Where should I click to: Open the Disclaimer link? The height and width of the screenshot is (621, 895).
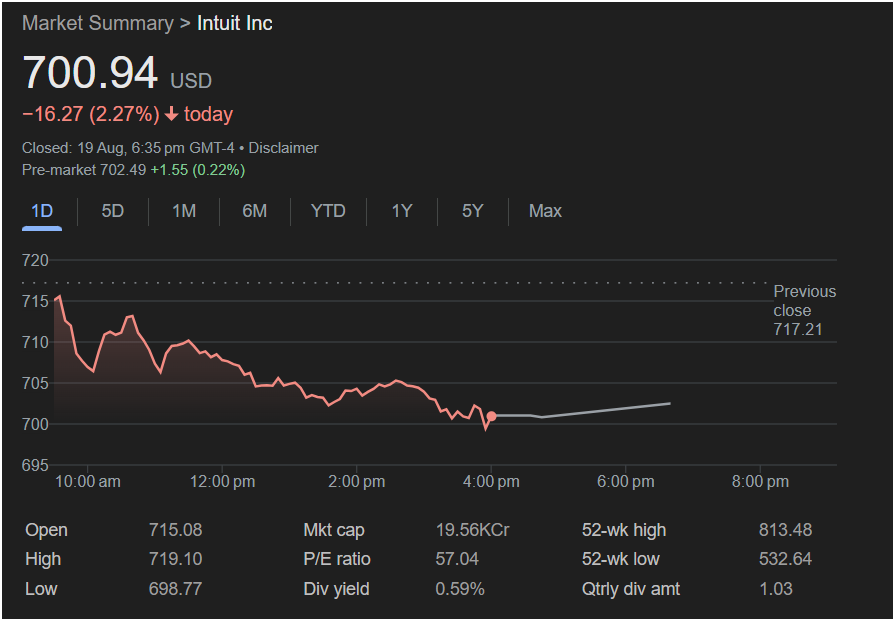(283, 148)
